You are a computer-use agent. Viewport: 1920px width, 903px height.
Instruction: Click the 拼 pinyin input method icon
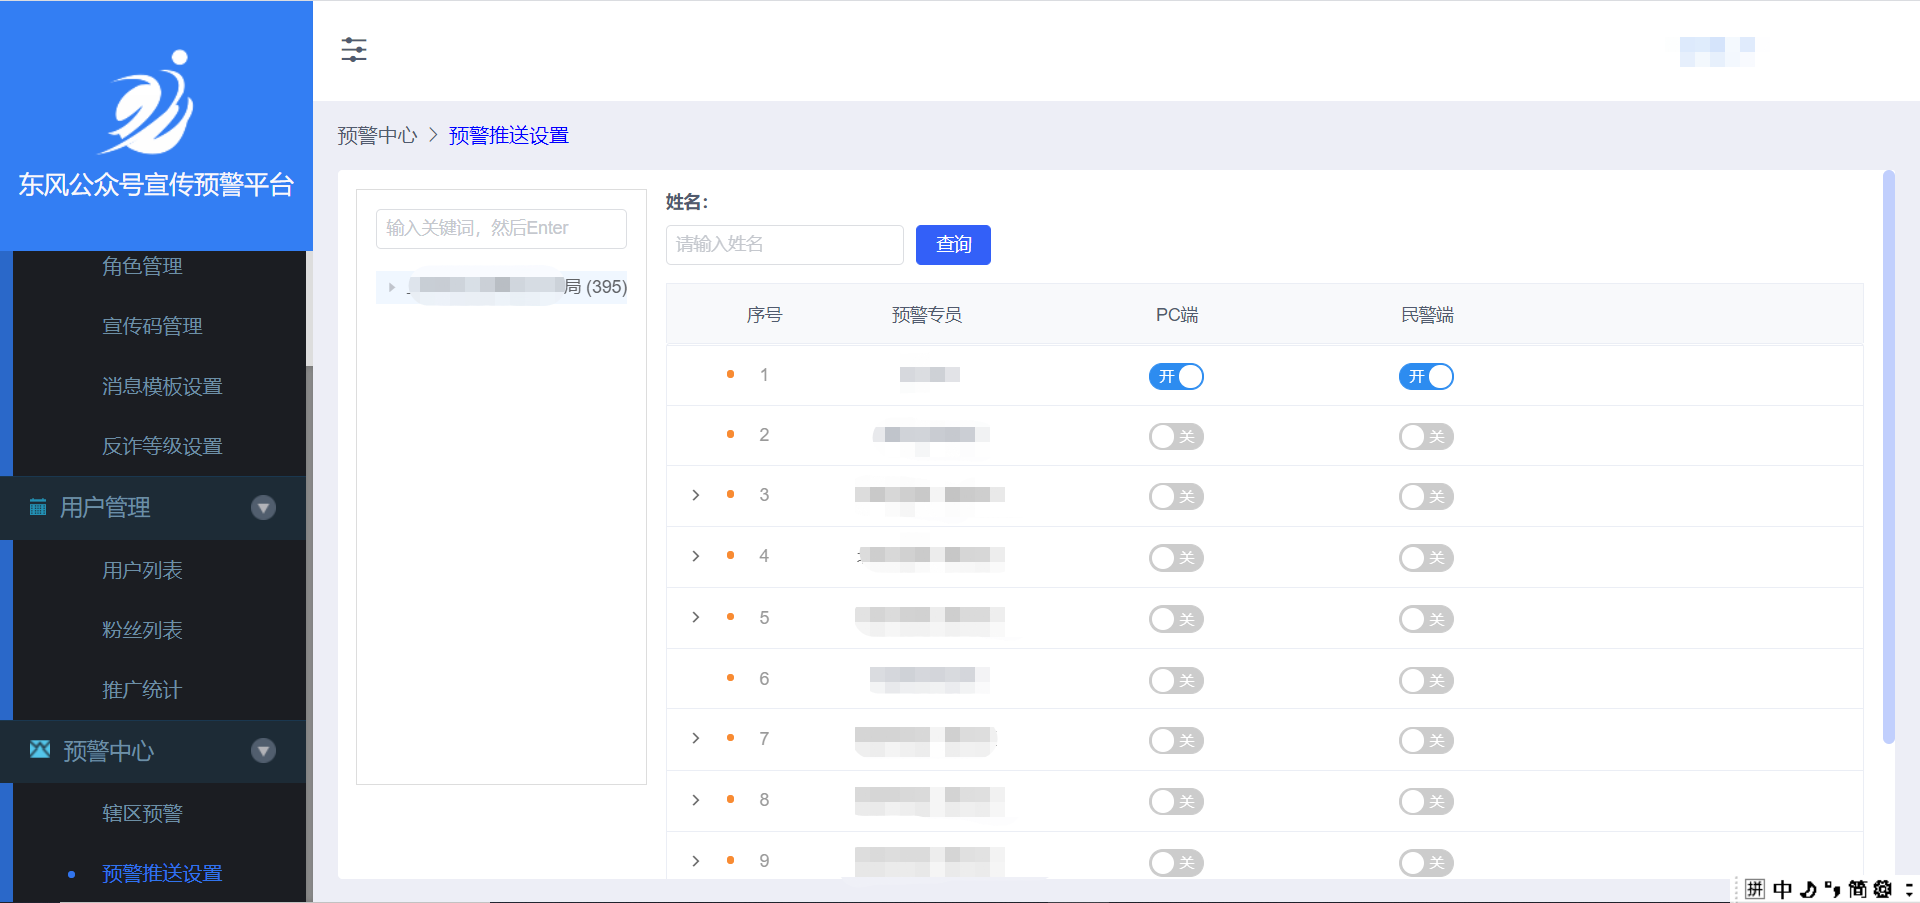click(1755, 889)
